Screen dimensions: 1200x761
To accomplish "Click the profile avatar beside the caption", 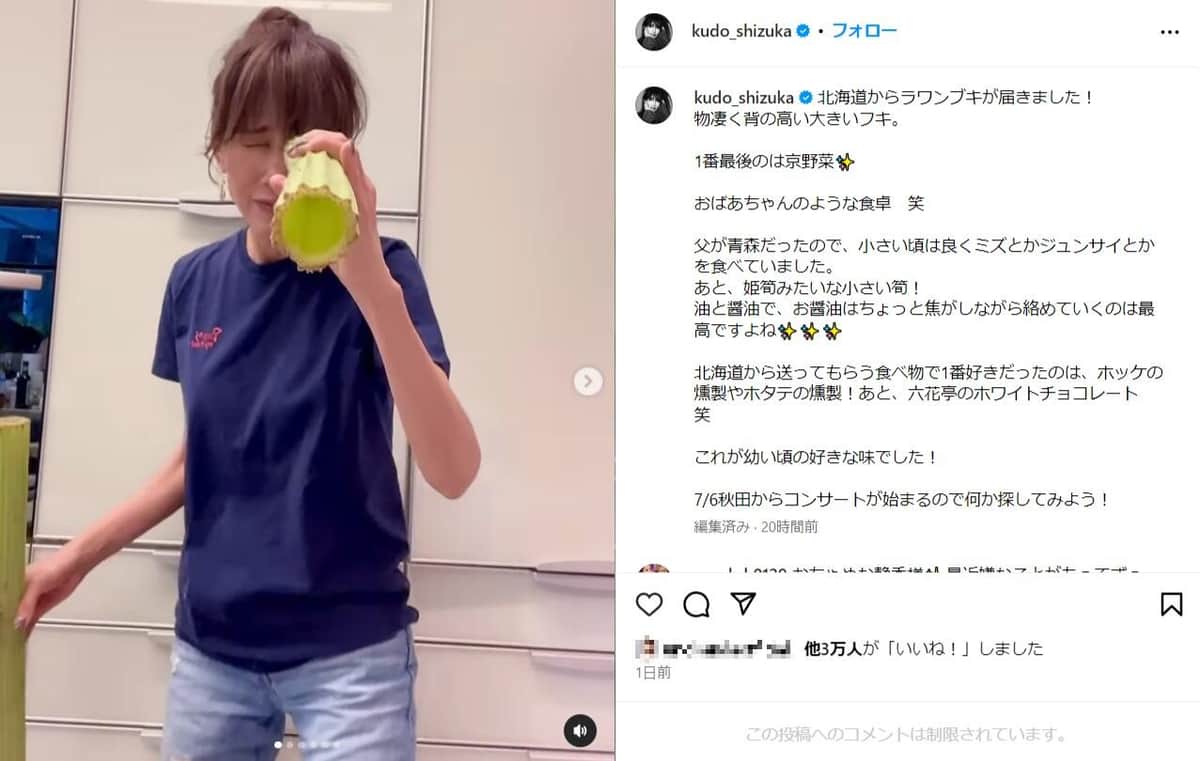I will tap(654, 105).
